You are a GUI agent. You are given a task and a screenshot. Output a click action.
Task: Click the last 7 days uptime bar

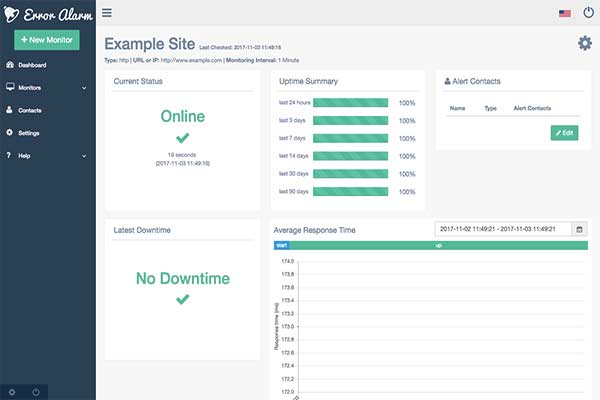click(351, 138)
